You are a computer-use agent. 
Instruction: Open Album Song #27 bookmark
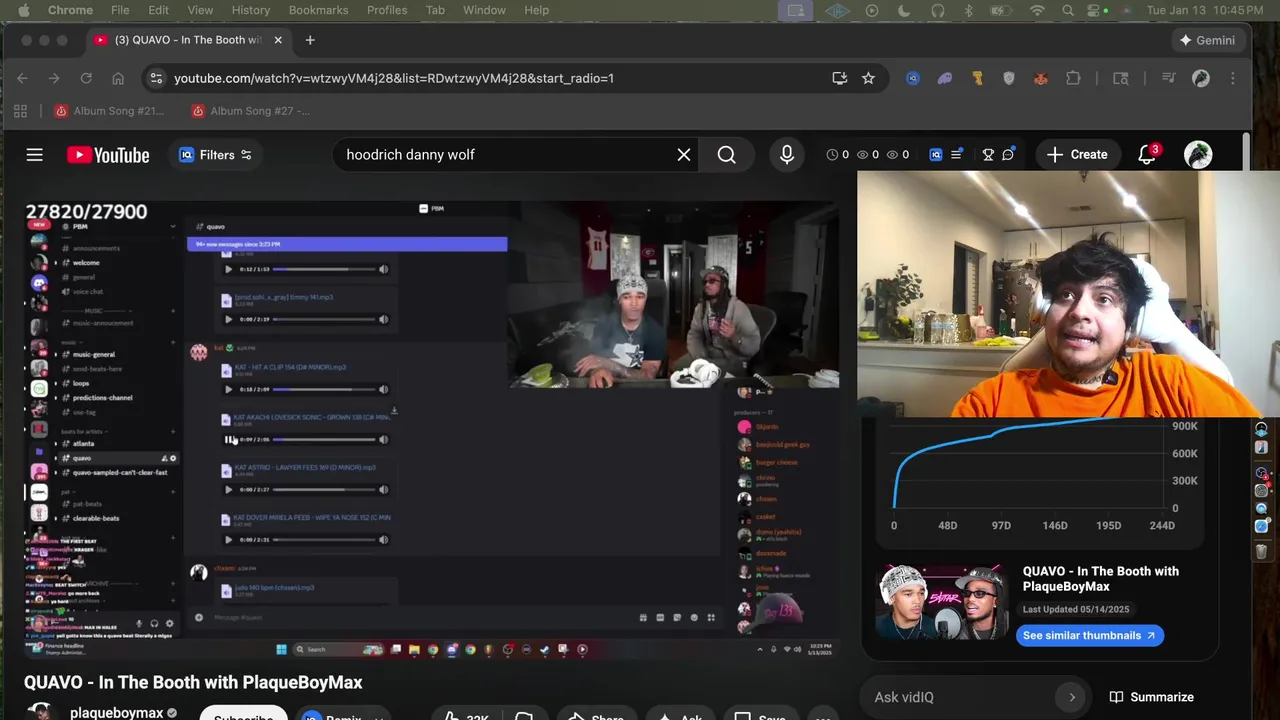pyautogui.click(x=251, y=111)
